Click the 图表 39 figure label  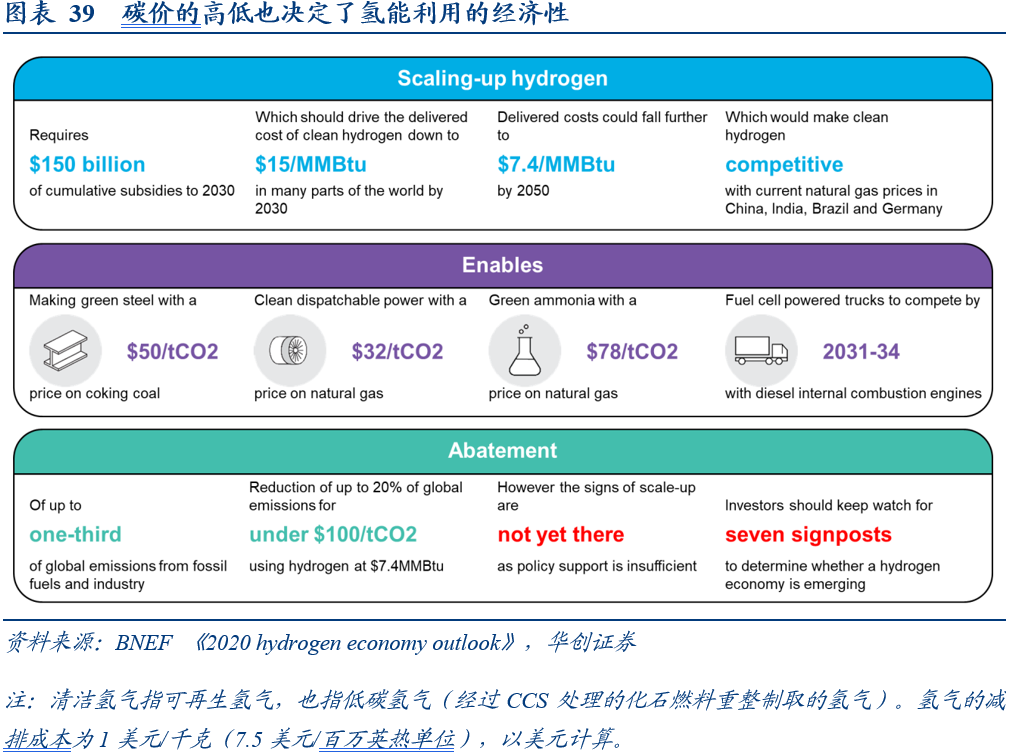click(50, 14)
